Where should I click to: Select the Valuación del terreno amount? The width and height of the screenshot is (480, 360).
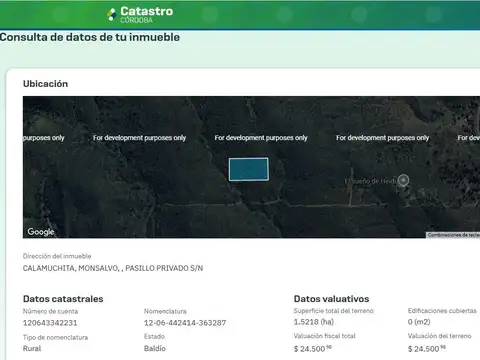[x=427, y=349]
